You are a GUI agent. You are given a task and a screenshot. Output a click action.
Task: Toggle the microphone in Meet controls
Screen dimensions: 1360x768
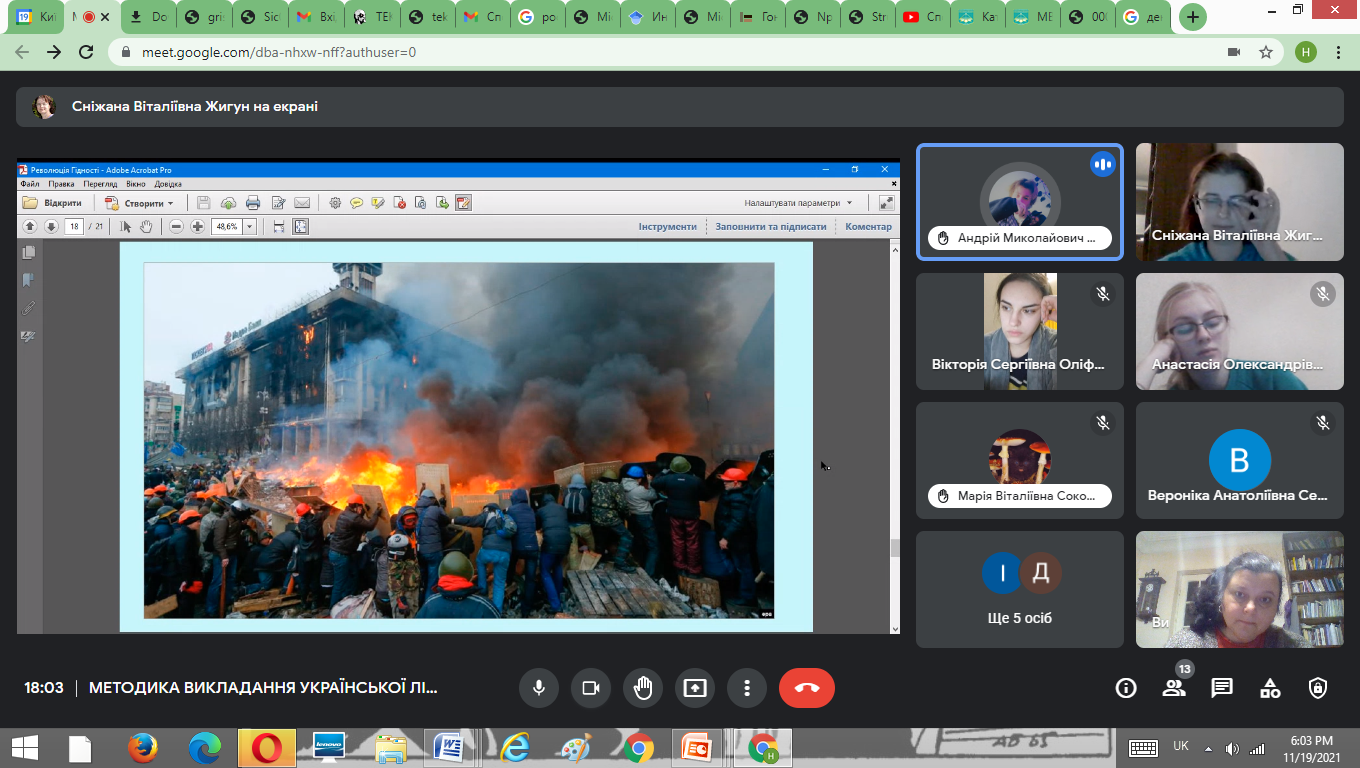[x=539, y=688]
